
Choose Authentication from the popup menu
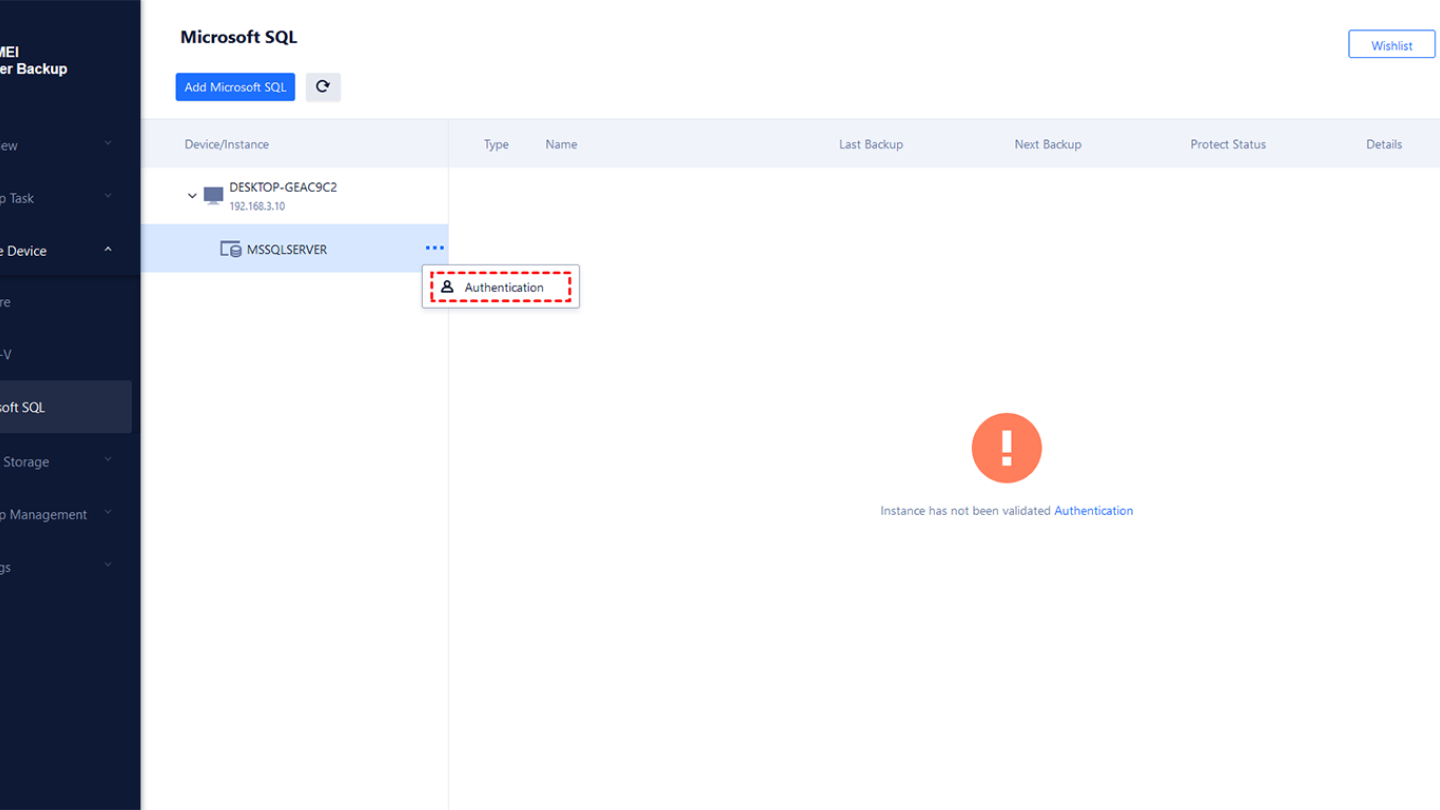pyautogui.click(x=501, y=287)
